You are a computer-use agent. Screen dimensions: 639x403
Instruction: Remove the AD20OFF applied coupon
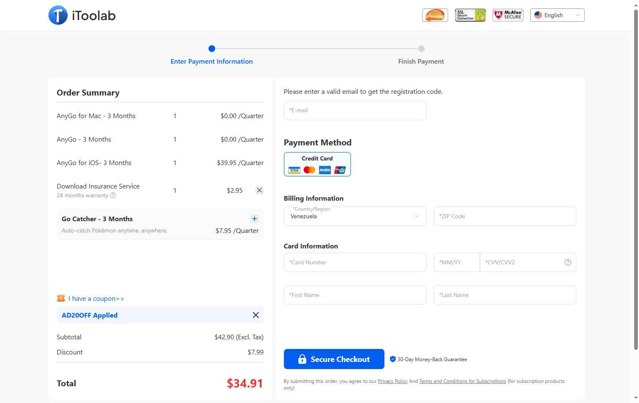256,315
